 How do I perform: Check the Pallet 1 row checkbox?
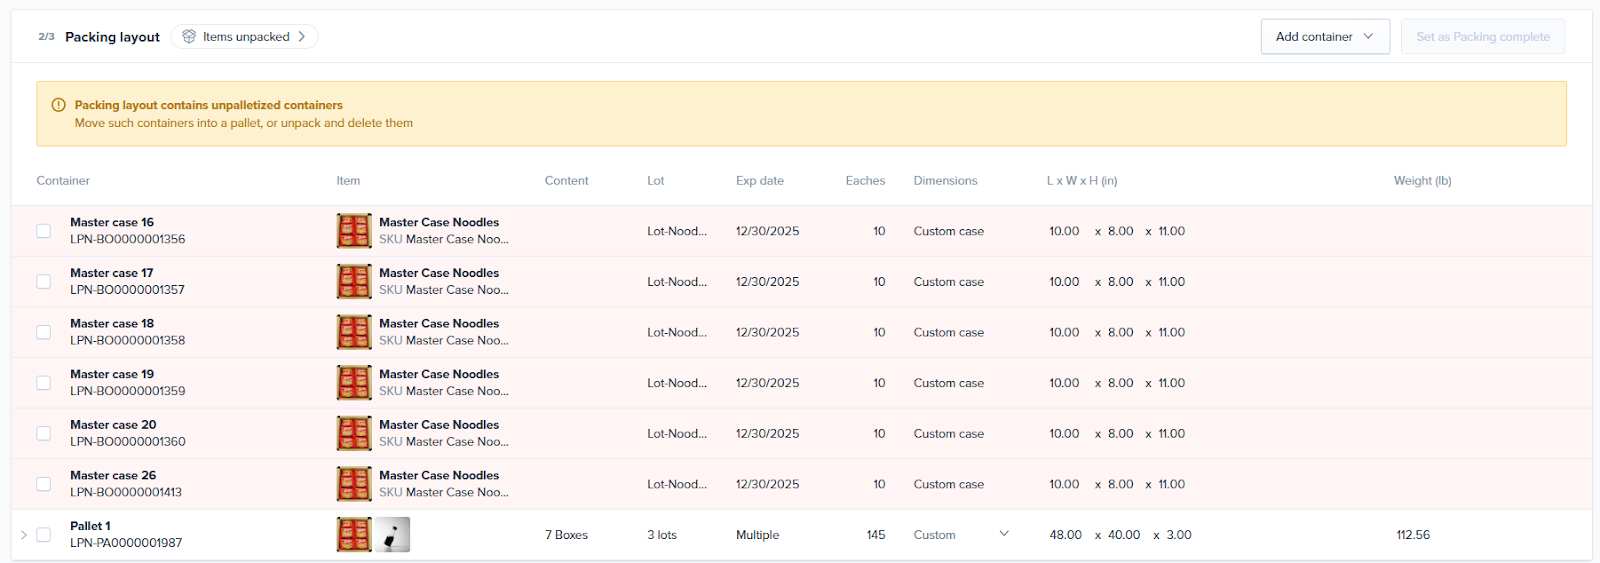[44, 535]
